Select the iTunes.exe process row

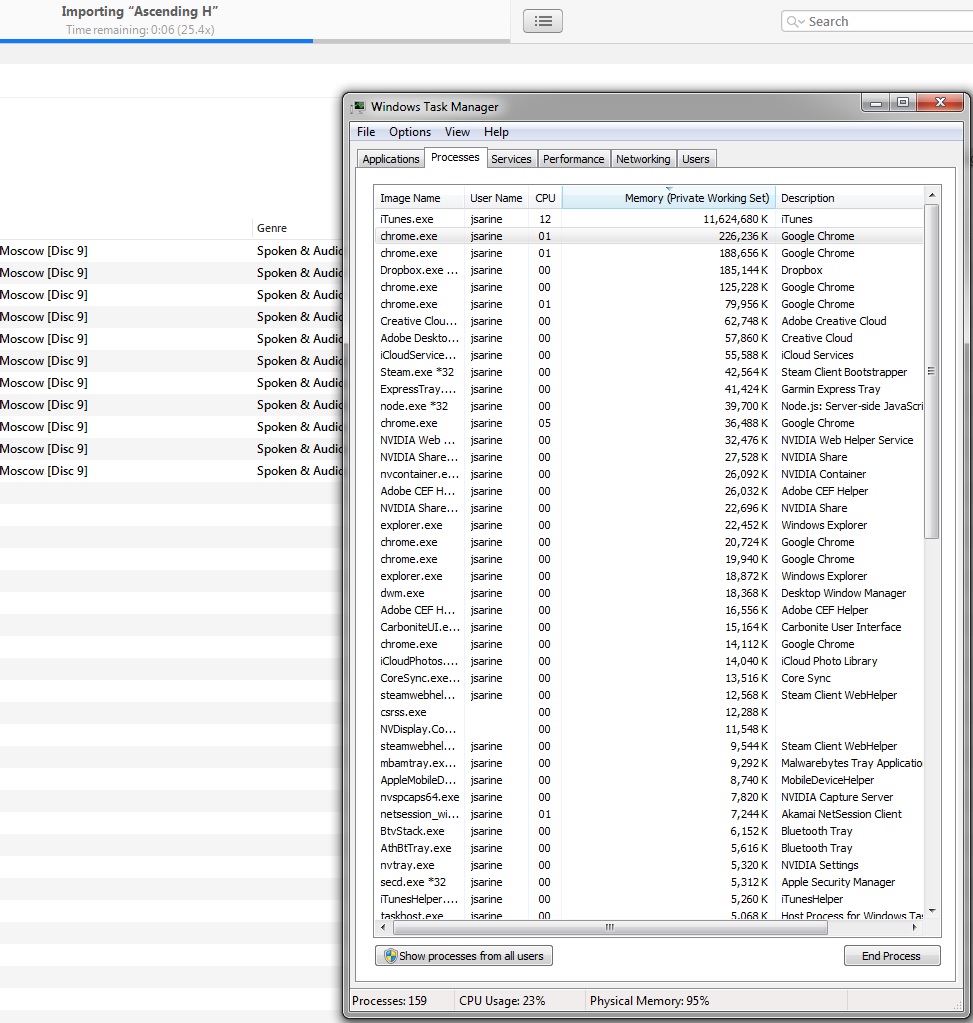(x=649, y=219)
